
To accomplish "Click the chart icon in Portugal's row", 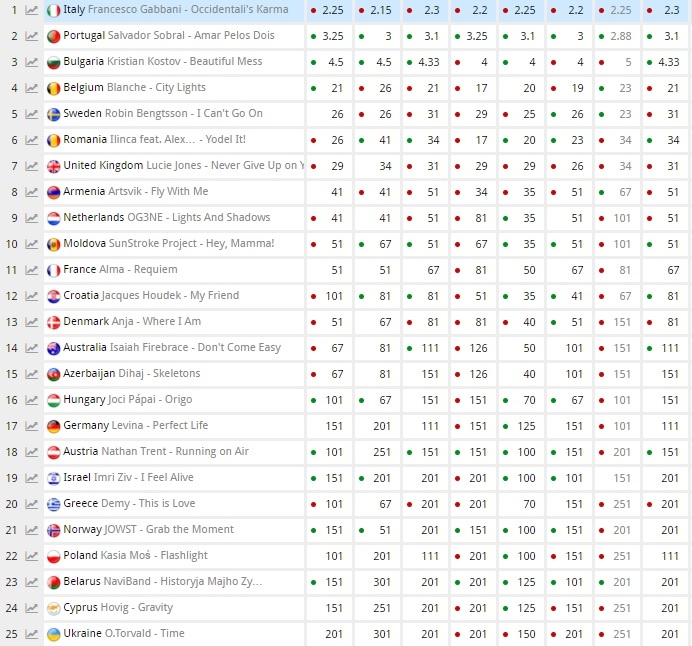I will click(x=32, y=36).
